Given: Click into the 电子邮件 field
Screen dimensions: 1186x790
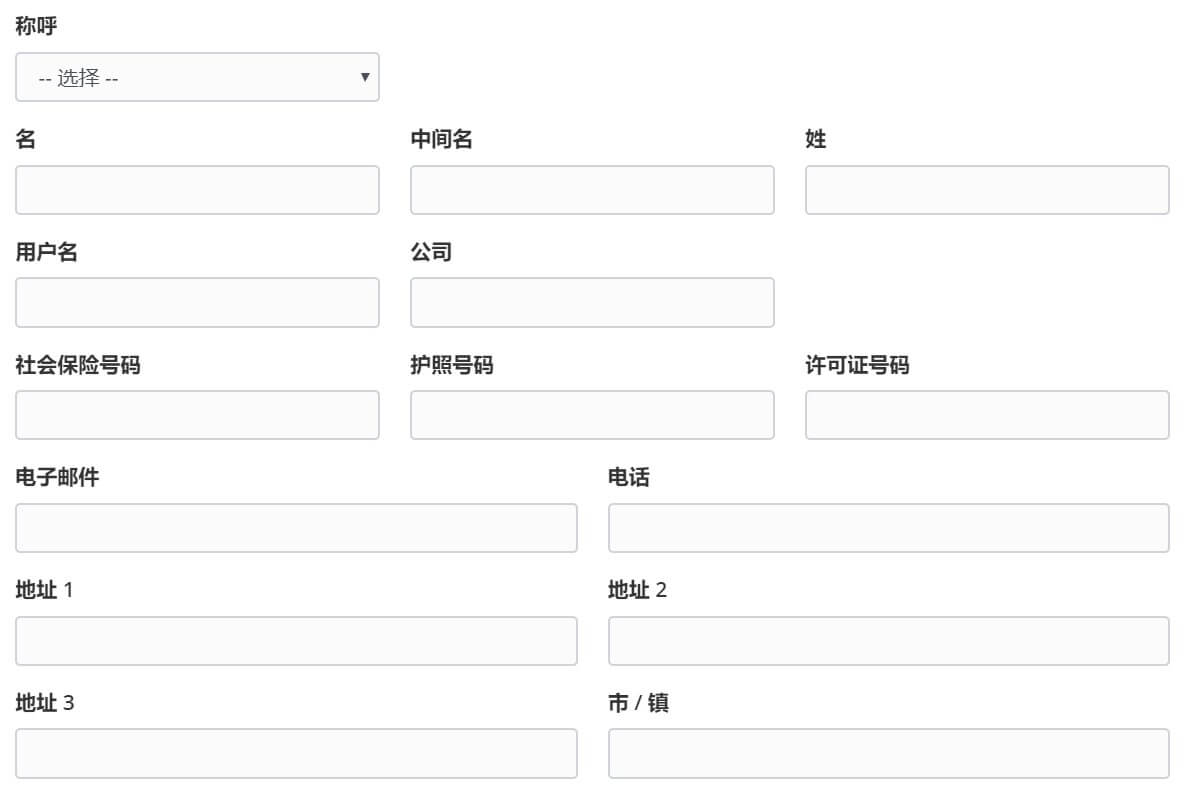Looking at the screenshot, I should coord(296,528).
